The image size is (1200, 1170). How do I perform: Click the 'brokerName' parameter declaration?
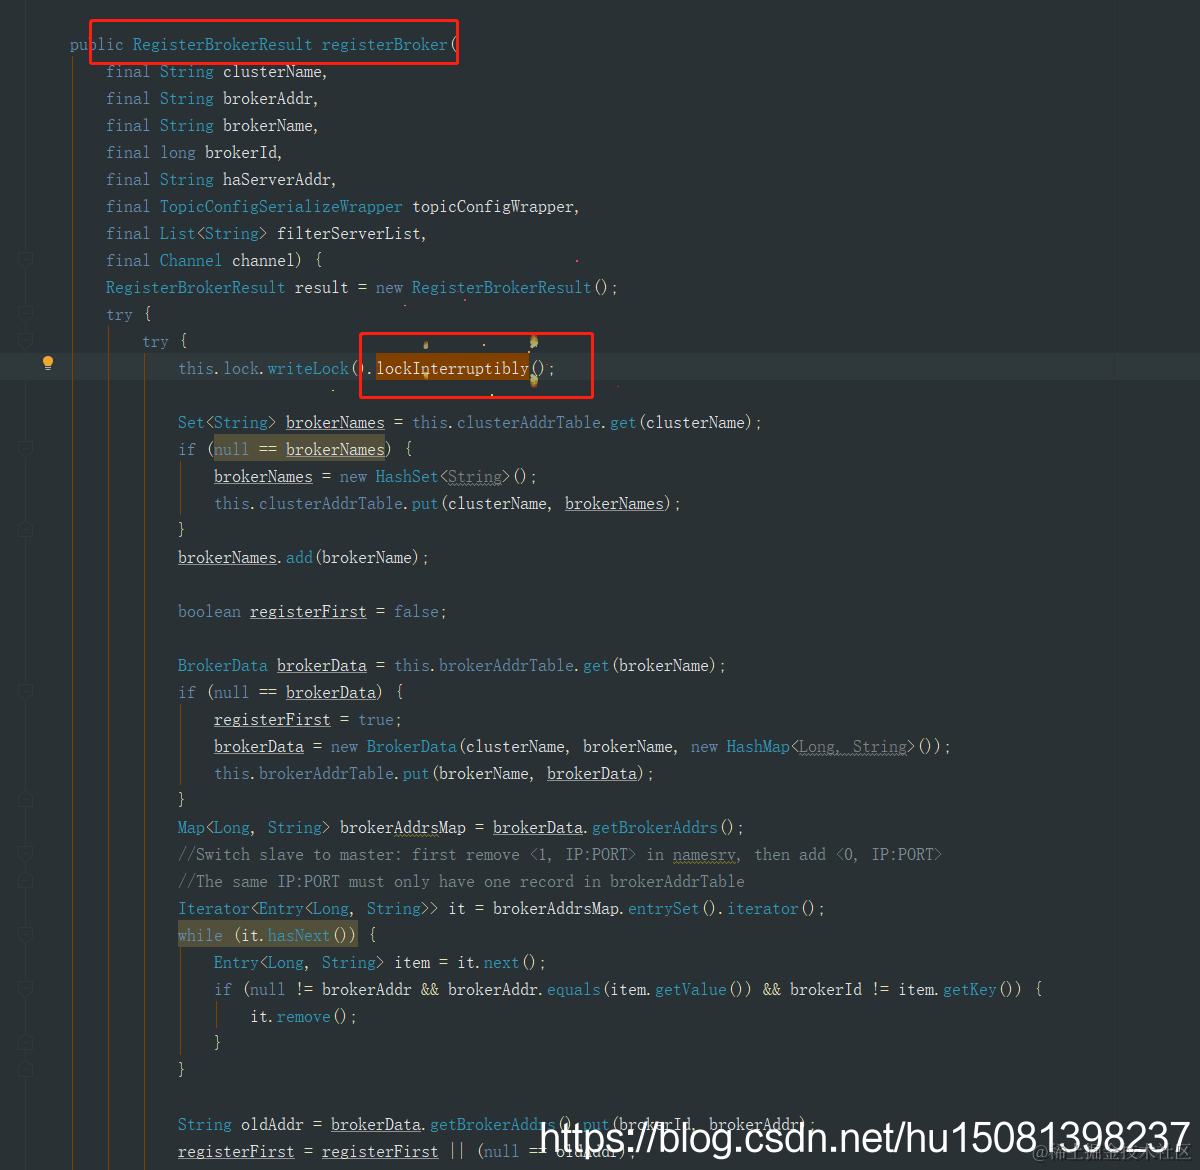(x=267, y=125)
